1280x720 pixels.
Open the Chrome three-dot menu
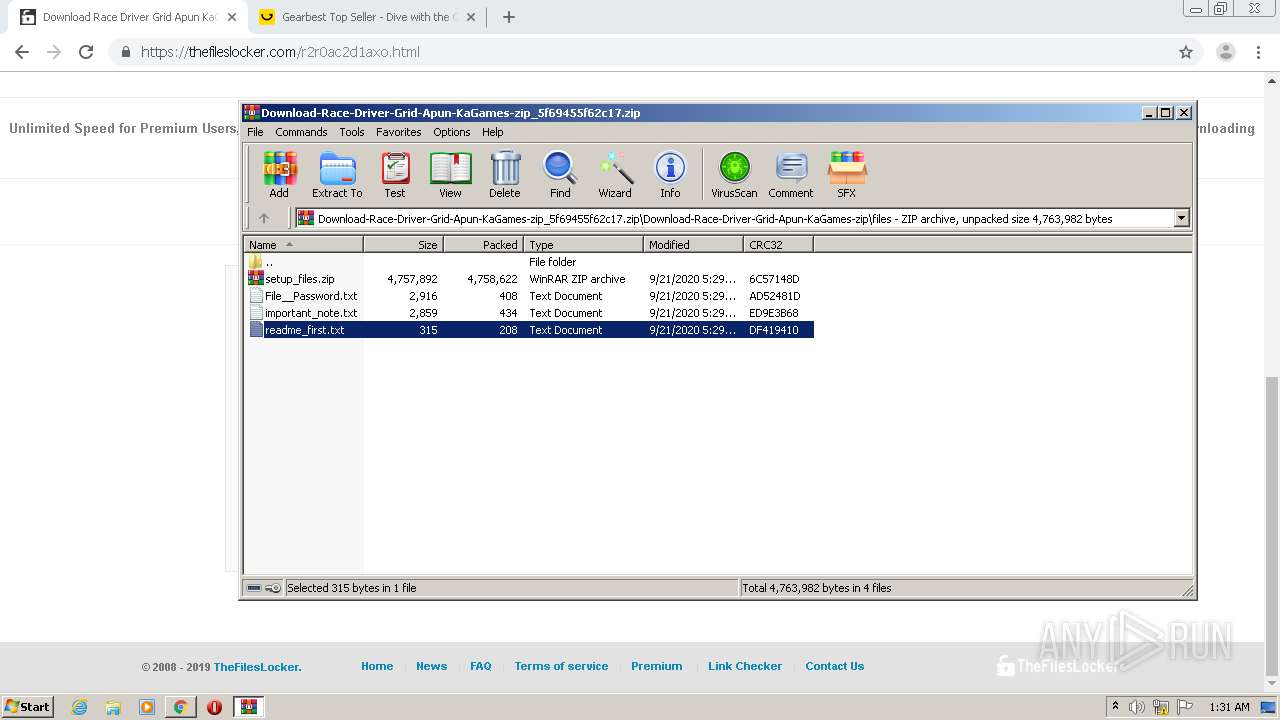(1257, 52)
